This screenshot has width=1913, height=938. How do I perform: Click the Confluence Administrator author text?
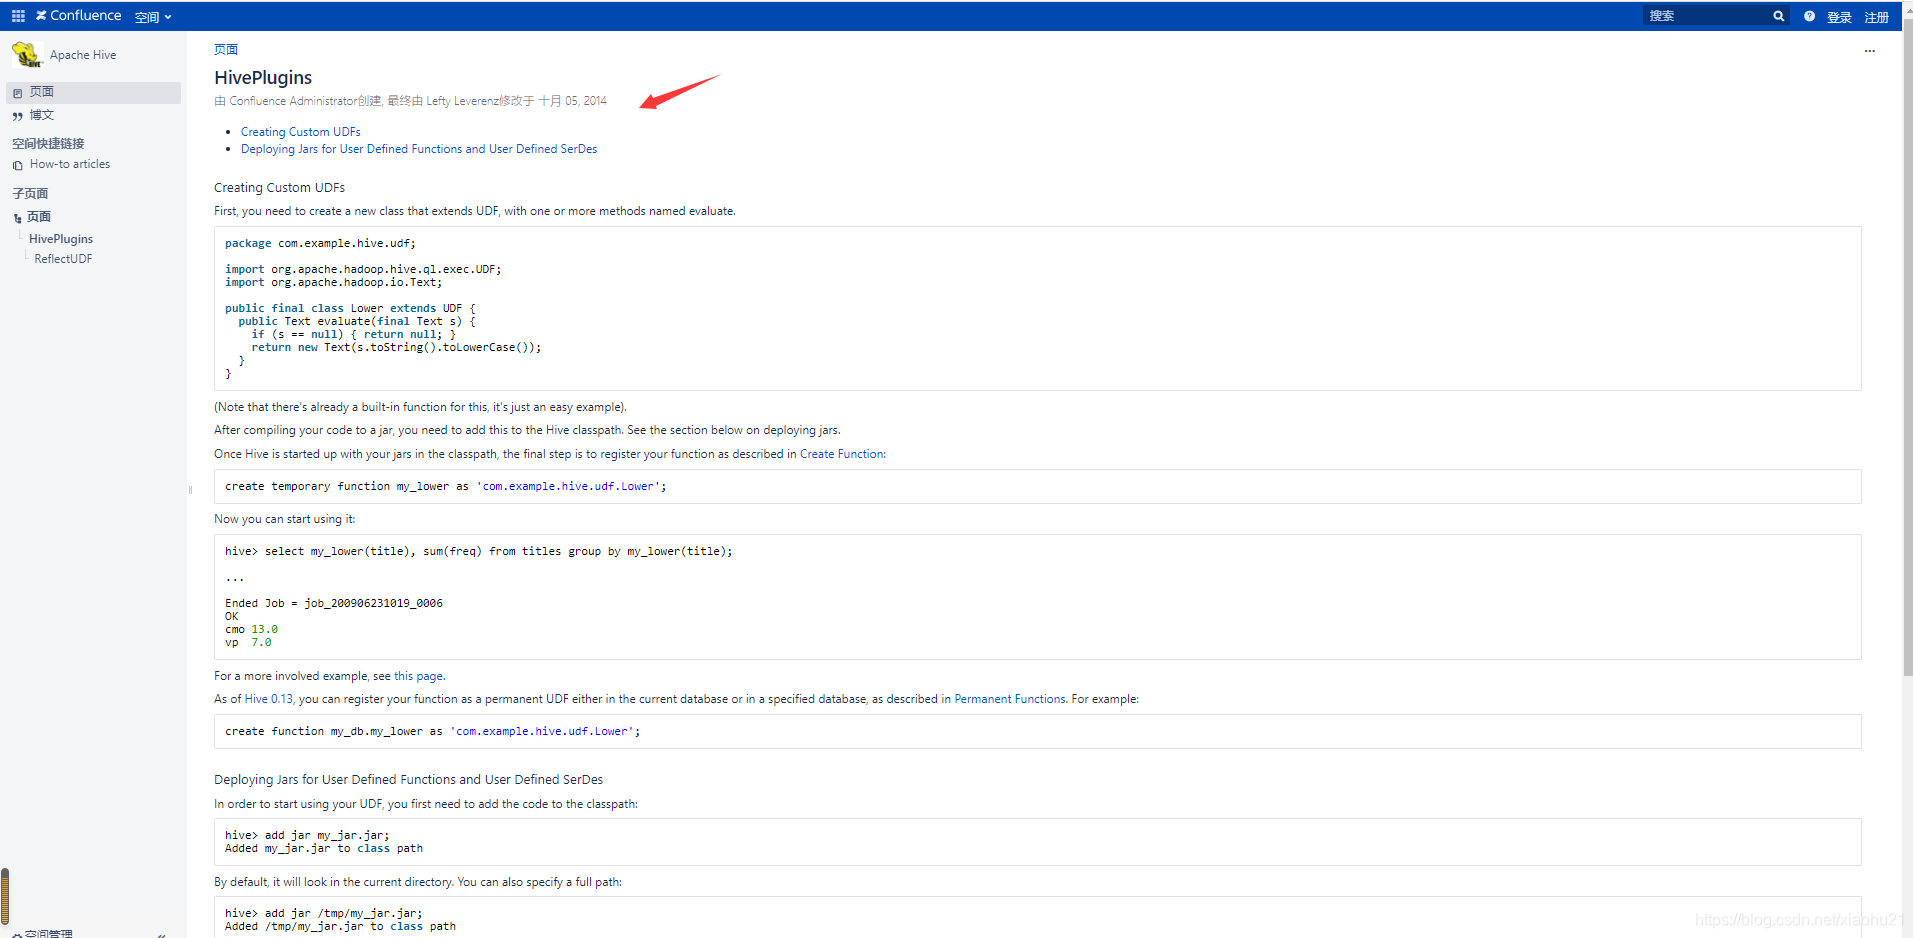click(x=292, y=101)
